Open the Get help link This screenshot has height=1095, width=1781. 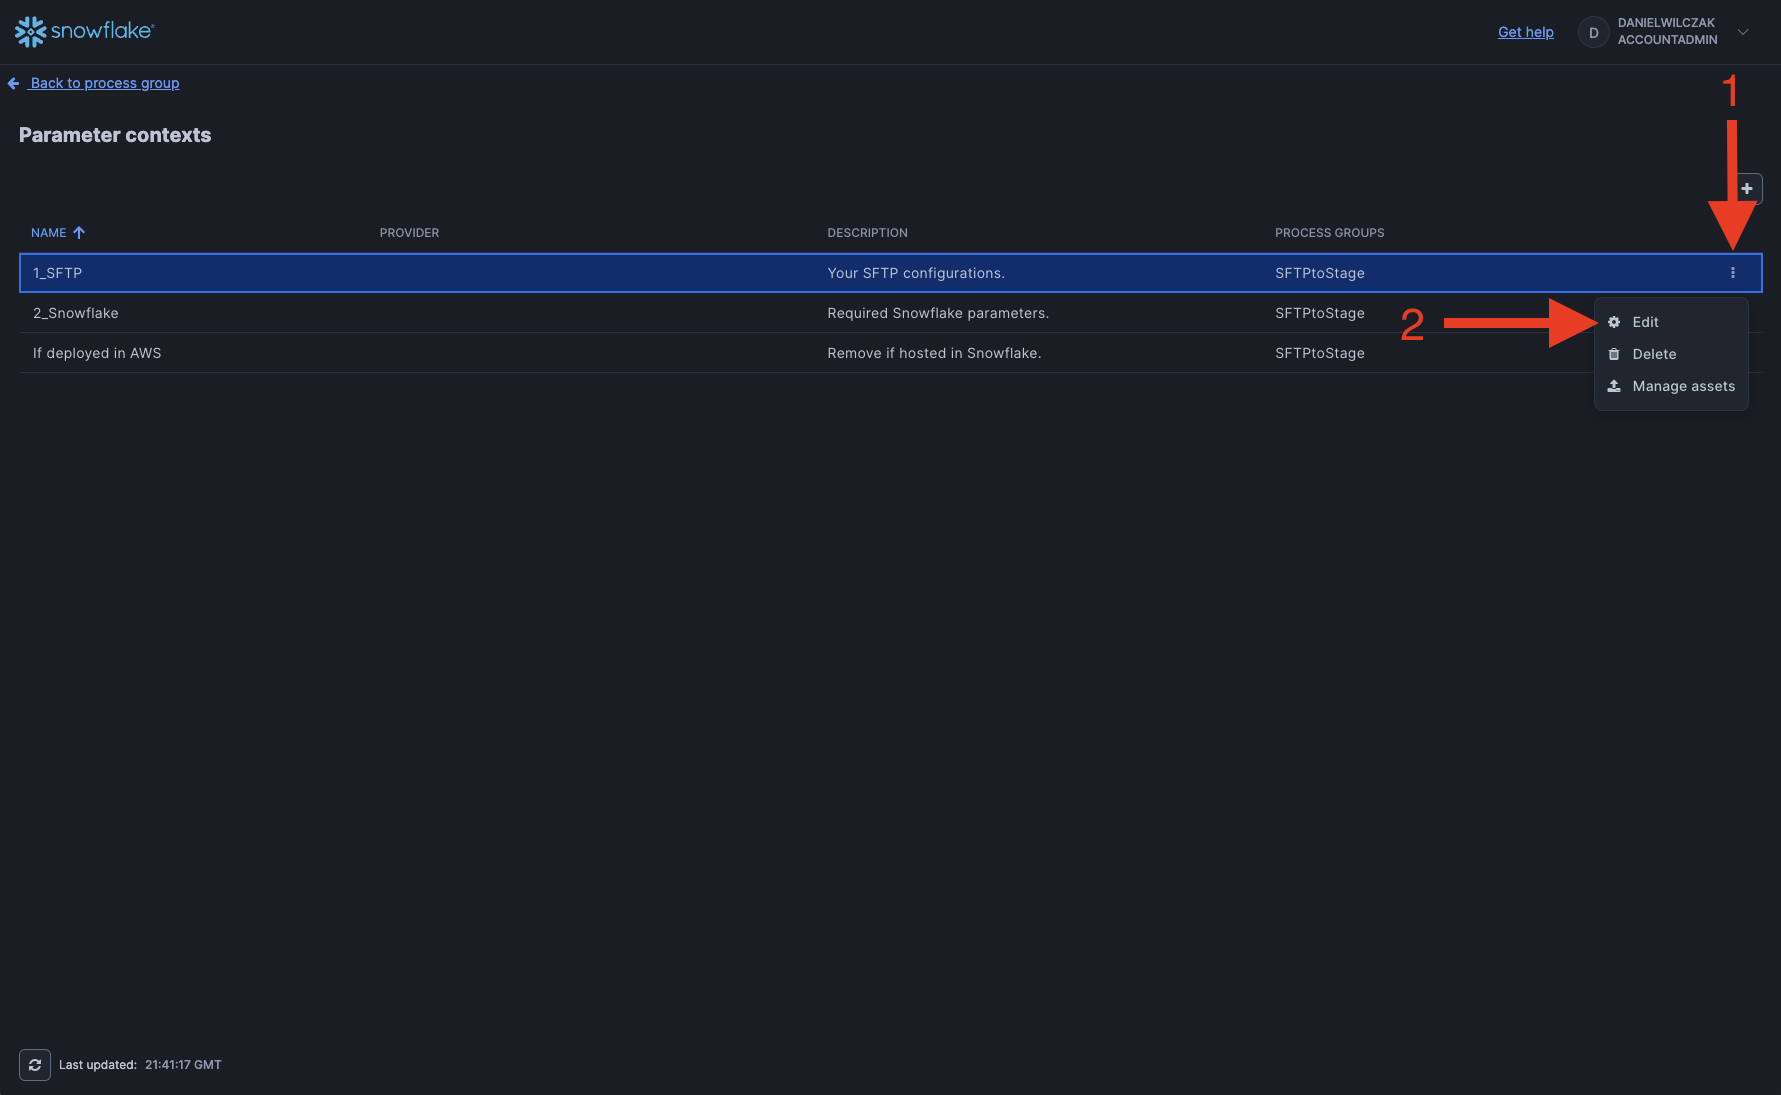[x=1525, y=32]
